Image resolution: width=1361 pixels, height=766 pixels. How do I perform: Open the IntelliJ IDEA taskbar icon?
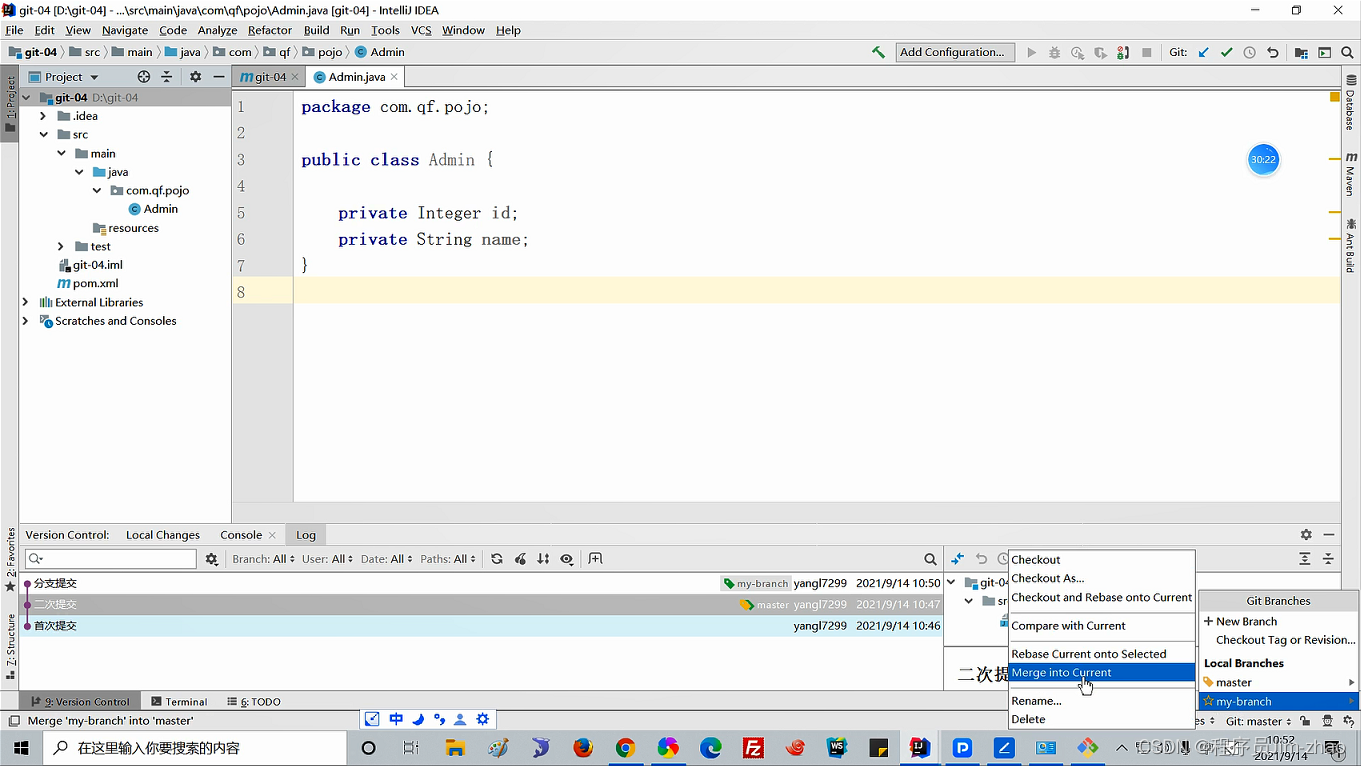coord(919,747)
